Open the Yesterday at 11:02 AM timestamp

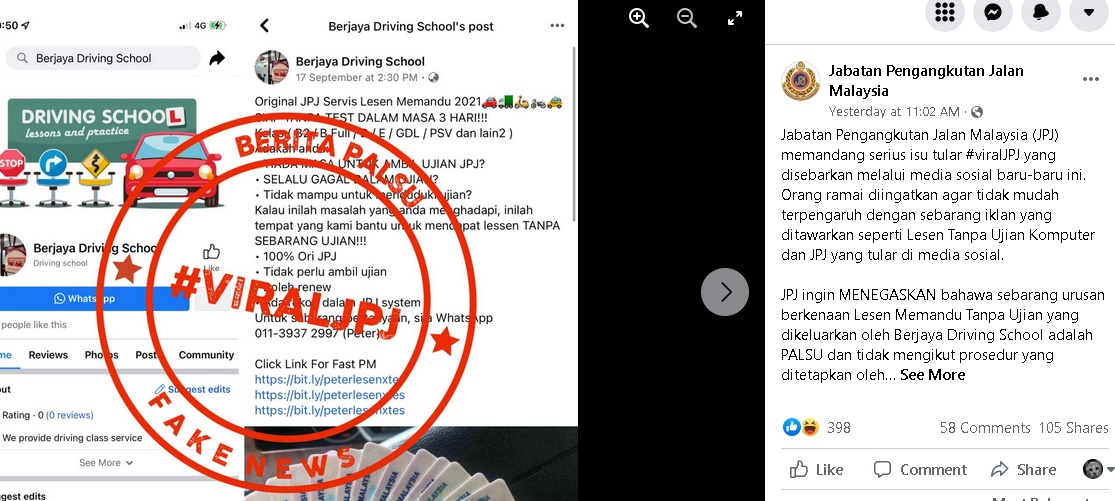[894, 112]
